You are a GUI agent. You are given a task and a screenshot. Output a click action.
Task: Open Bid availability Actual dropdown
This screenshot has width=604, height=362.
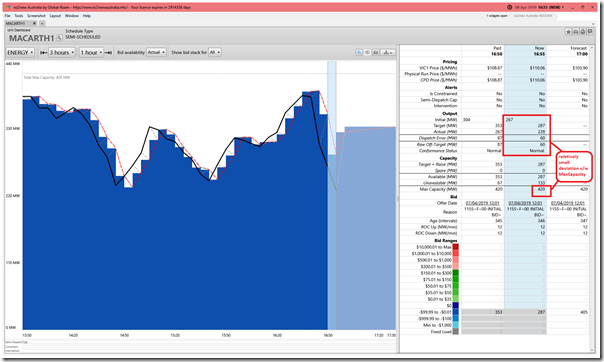pyautogui.click(x=156, y=52)
